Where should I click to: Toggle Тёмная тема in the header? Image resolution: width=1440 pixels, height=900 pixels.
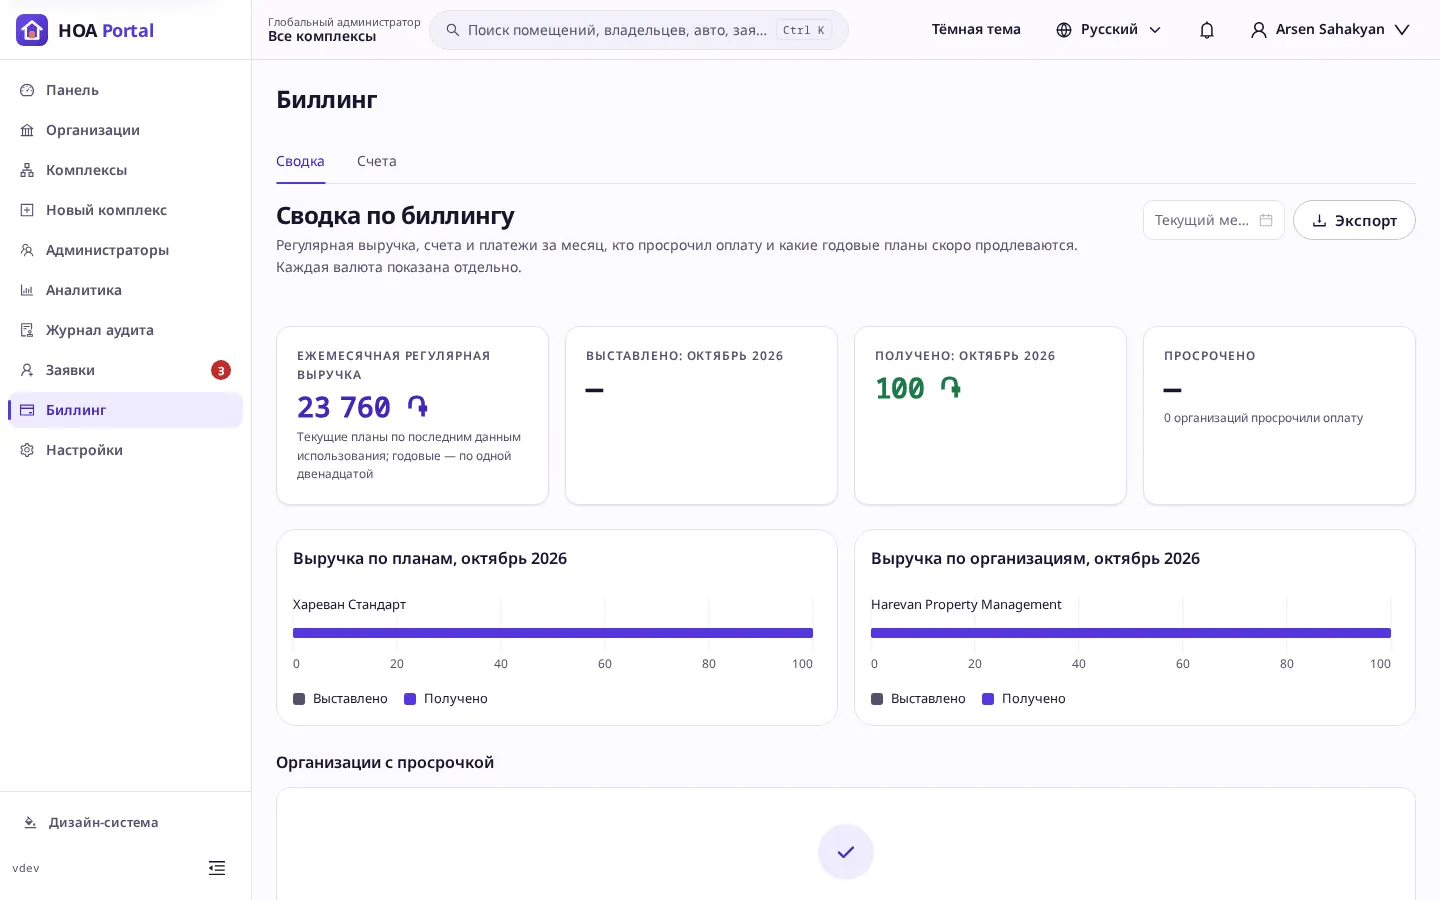pos(976,30)
